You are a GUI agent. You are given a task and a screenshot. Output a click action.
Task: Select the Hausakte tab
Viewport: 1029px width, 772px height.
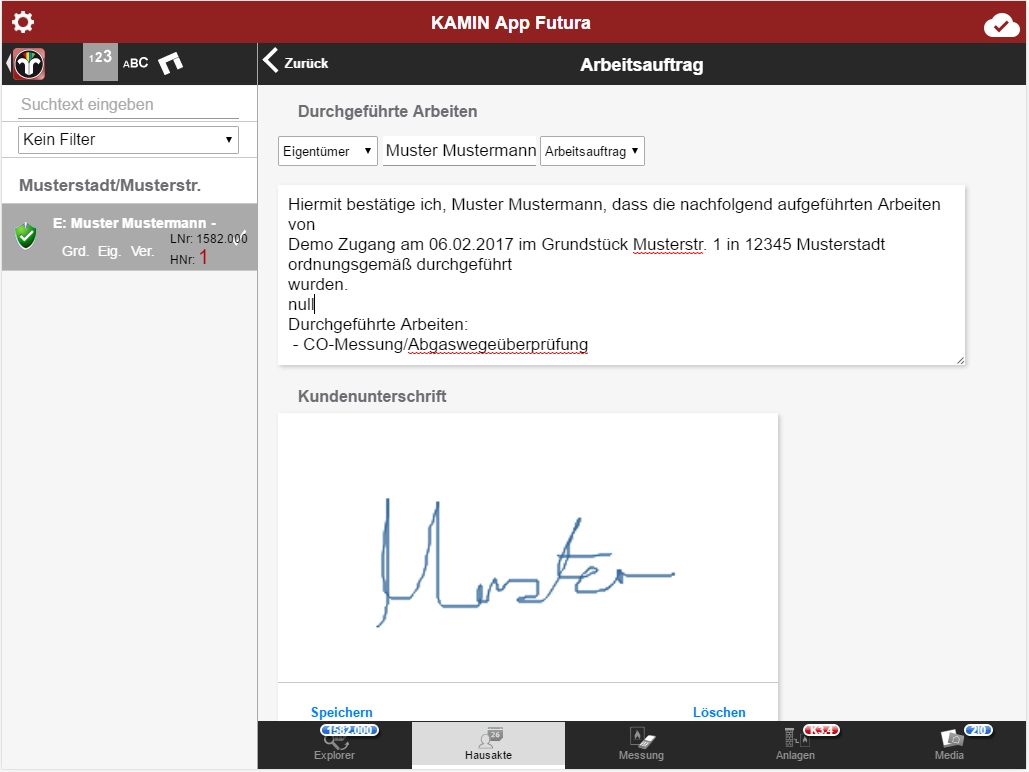pos(488,746)
